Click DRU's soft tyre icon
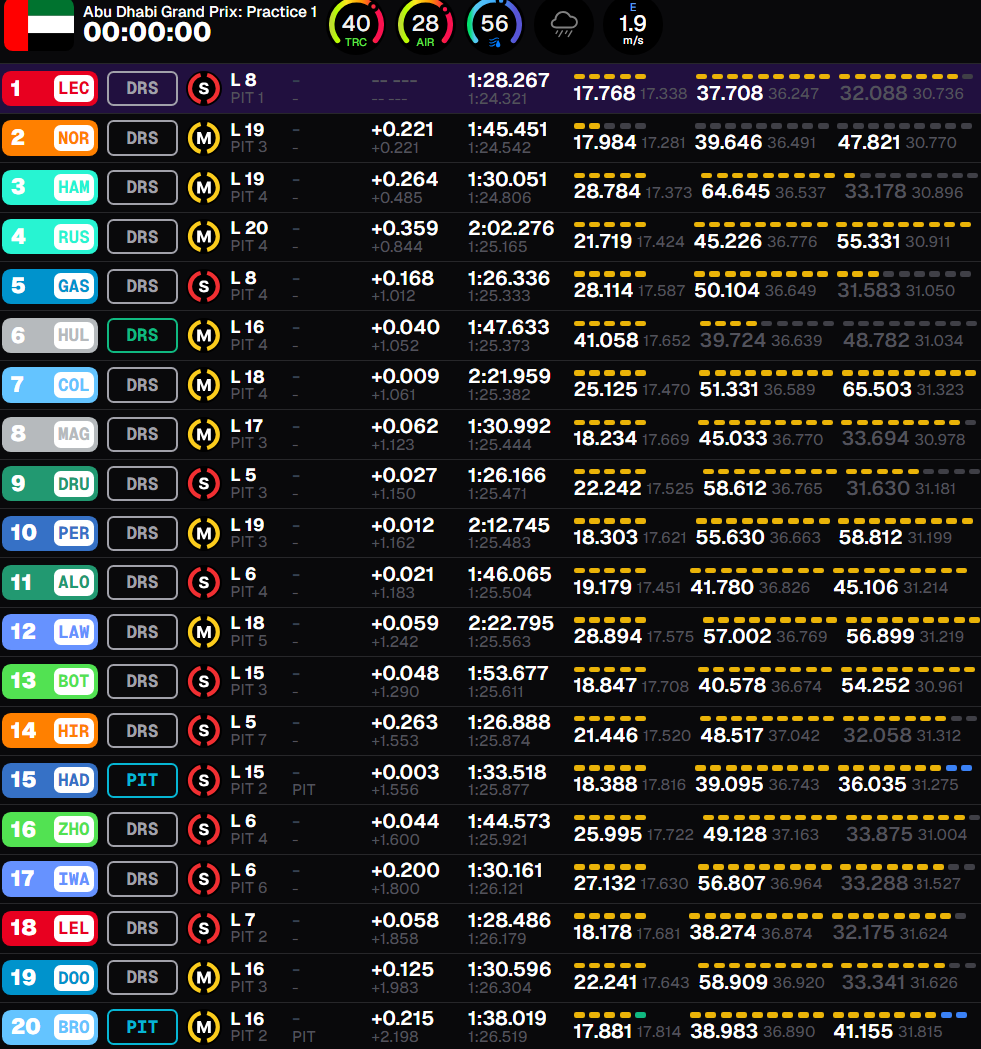Viewport: 981px width, 1049px height. 204,484
